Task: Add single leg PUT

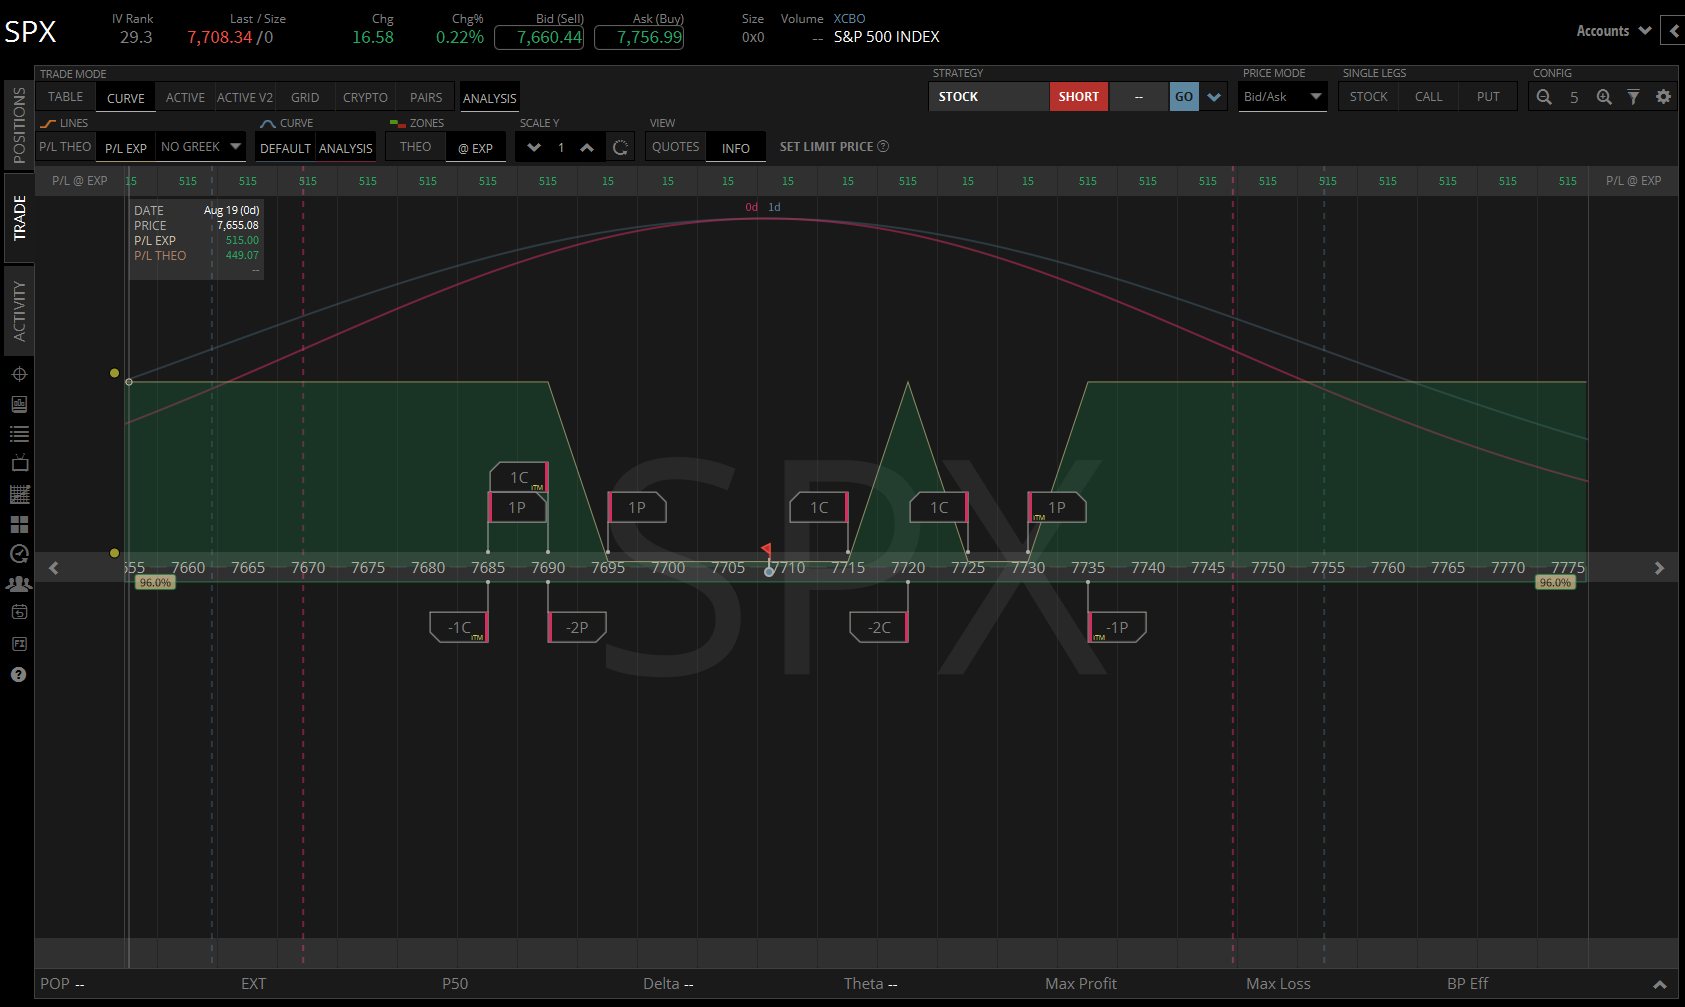Action: (x=1488, y=97)
